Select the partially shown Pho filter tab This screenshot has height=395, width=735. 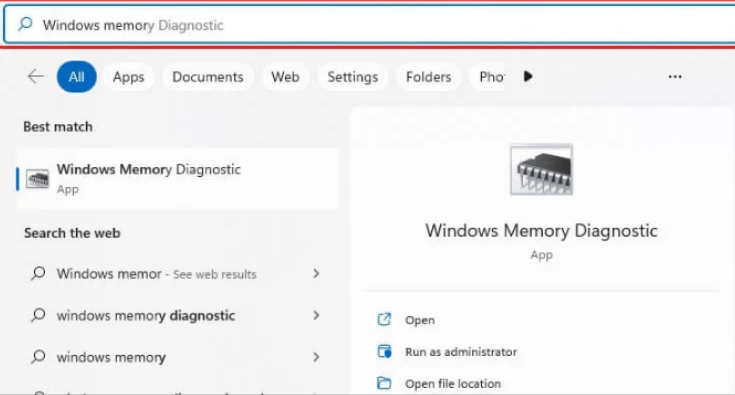[x=488, y=77]
